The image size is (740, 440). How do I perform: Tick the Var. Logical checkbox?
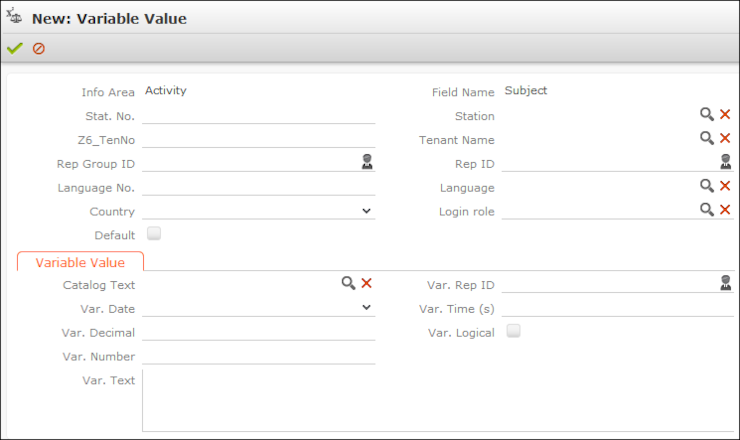514,331
